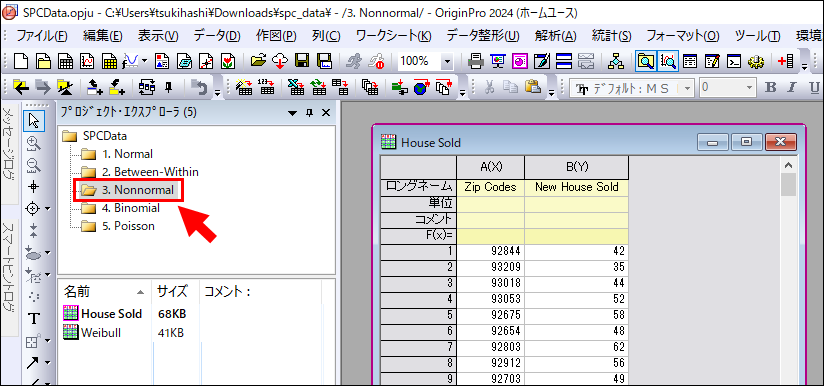Click the Import Excel icon
Screen dimensions: 824x386
(x=296, y=87)
